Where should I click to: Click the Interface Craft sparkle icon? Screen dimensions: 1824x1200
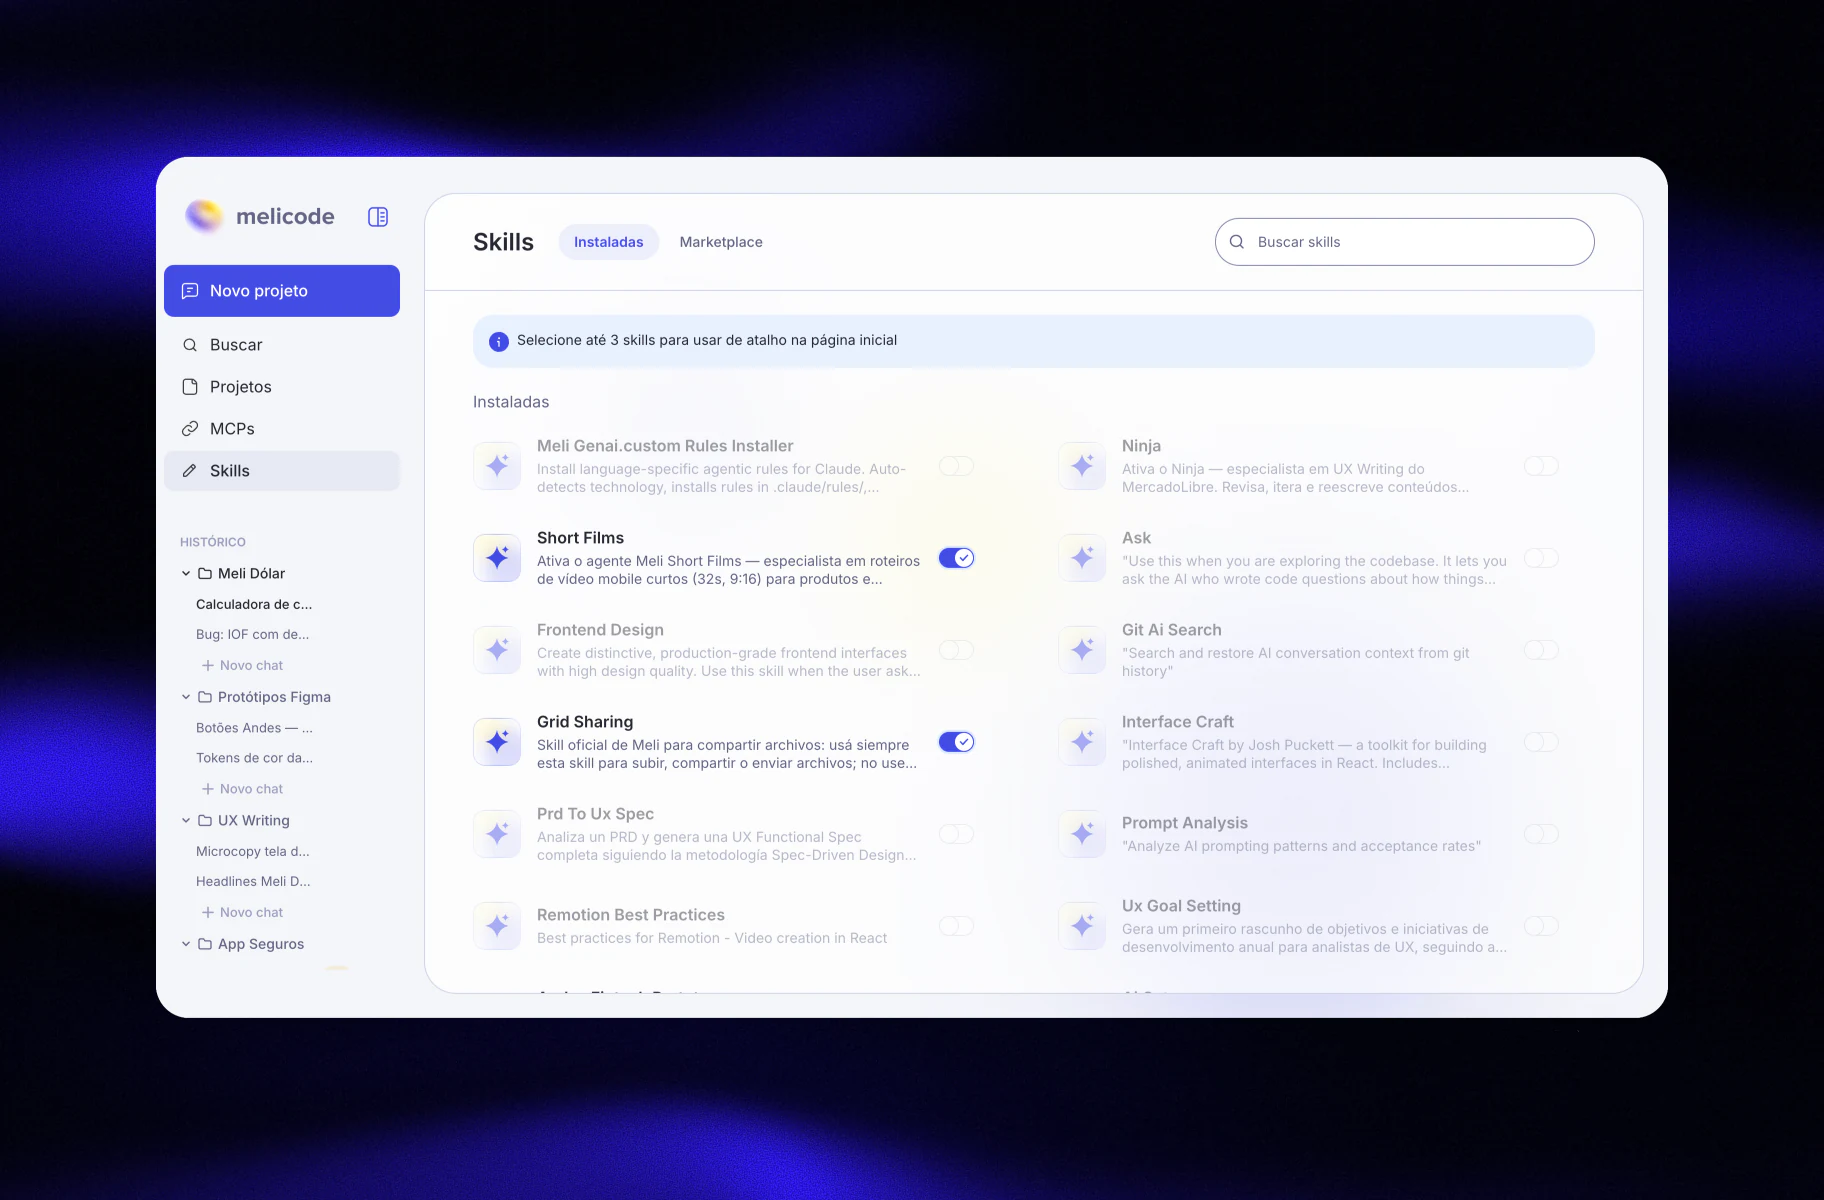pos(1082,742)
